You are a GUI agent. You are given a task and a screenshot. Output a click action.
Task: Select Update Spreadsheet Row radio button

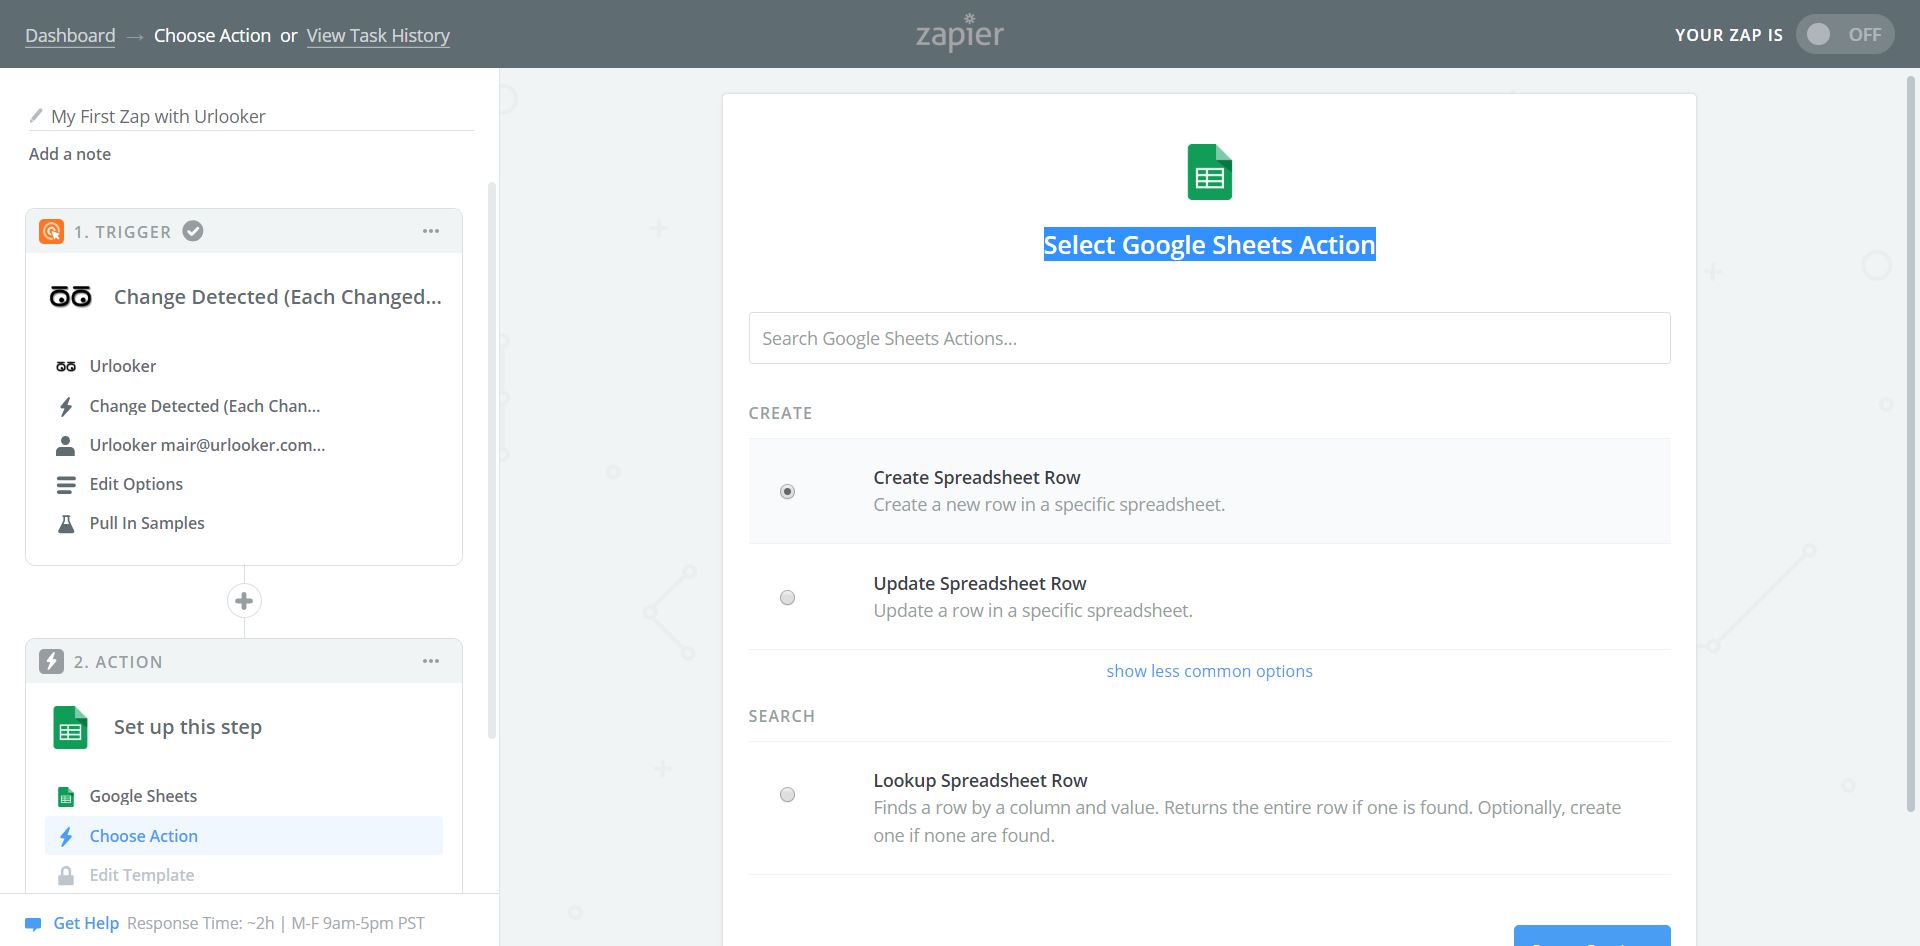[788, 598]
